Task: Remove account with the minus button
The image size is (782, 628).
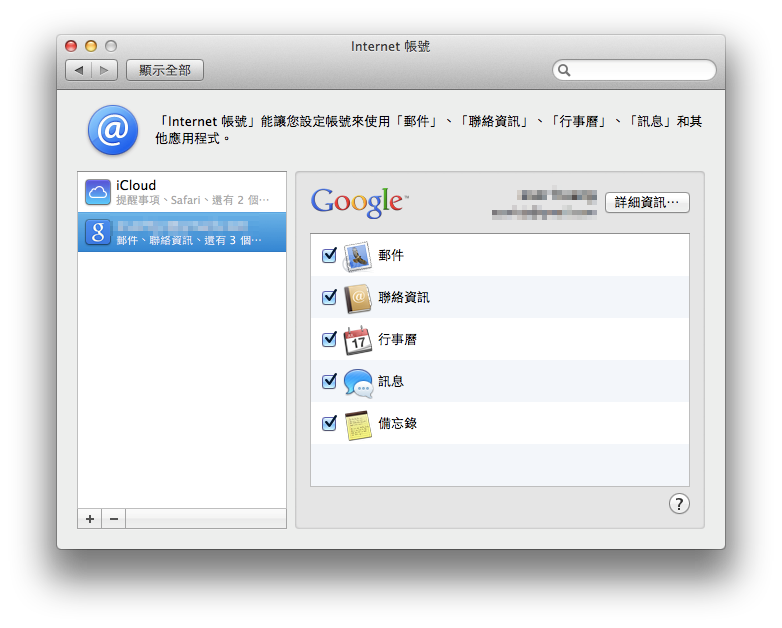Action: tap(114, 519)
